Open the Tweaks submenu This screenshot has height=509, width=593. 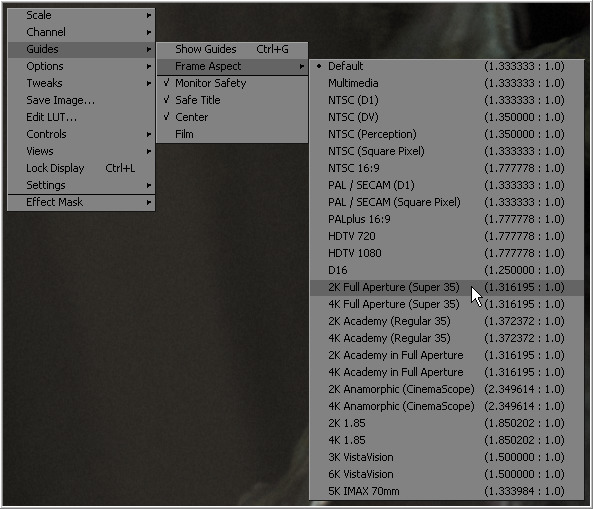click(x=81, y=83)
